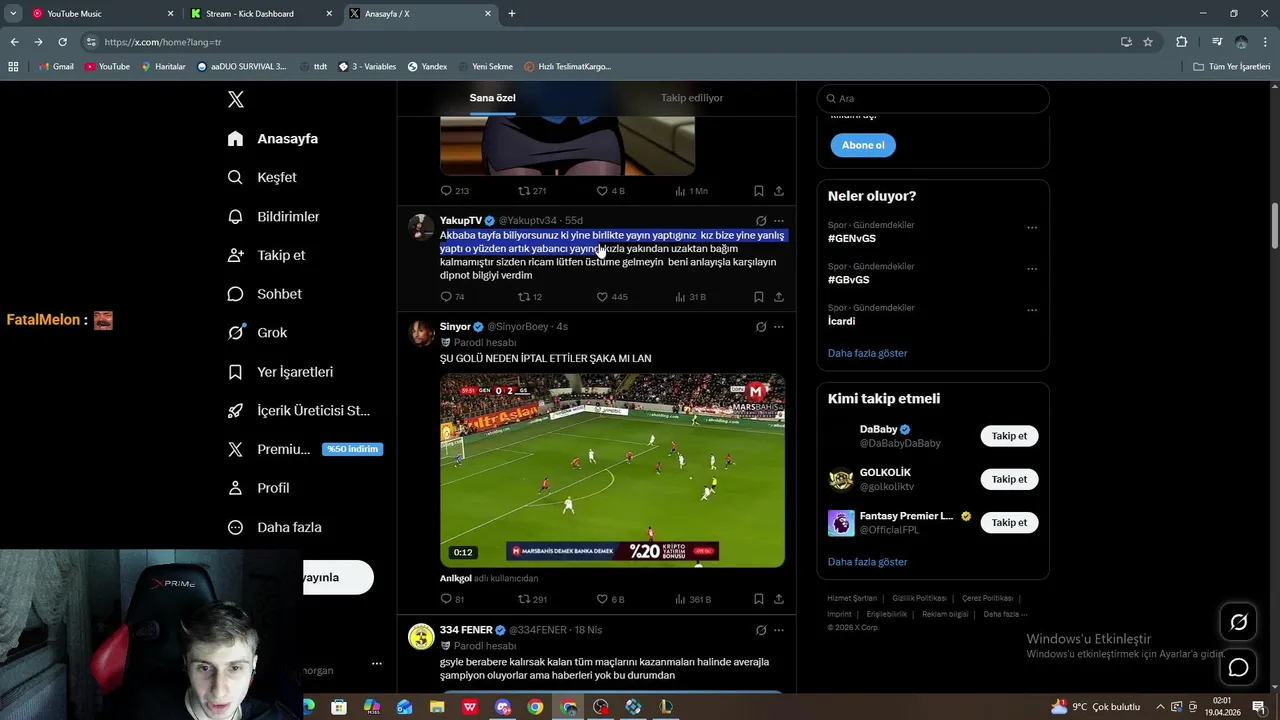Open Takip et in the sidebar
The height and width of the screenshot is (720, 1280).
[266, 255]
